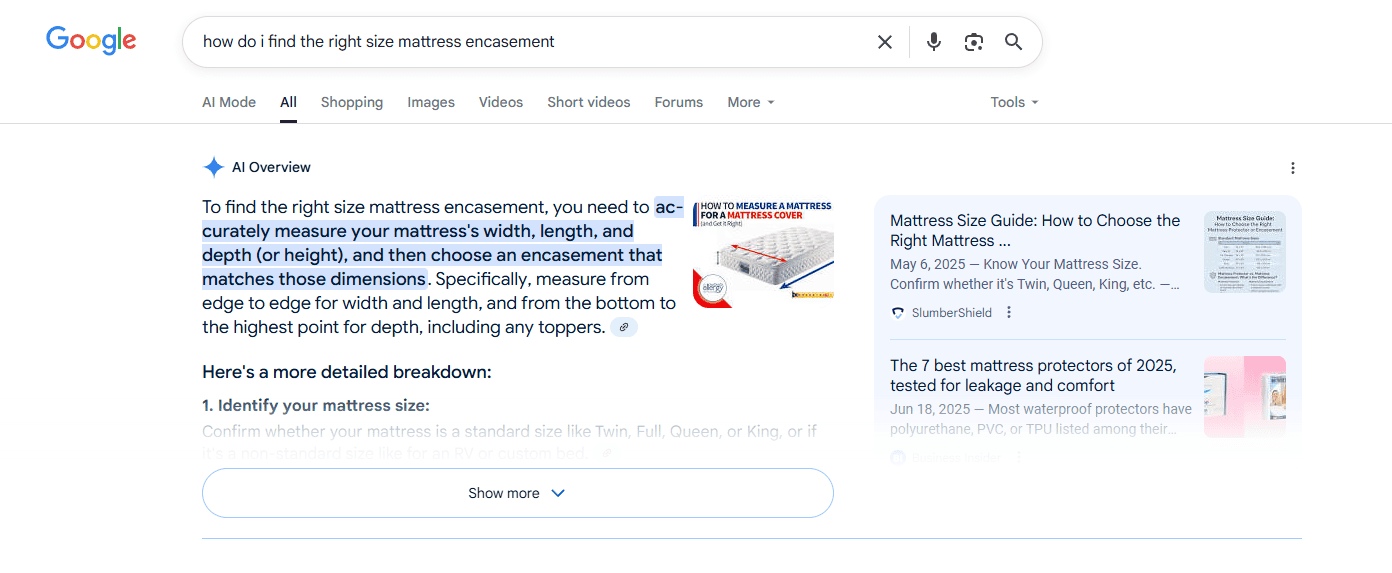Click the 'AI Overview' label text

click(271, 167)
